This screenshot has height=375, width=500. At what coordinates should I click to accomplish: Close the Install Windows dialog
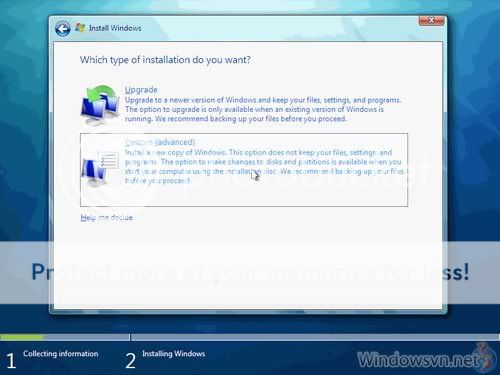(431, 20)
